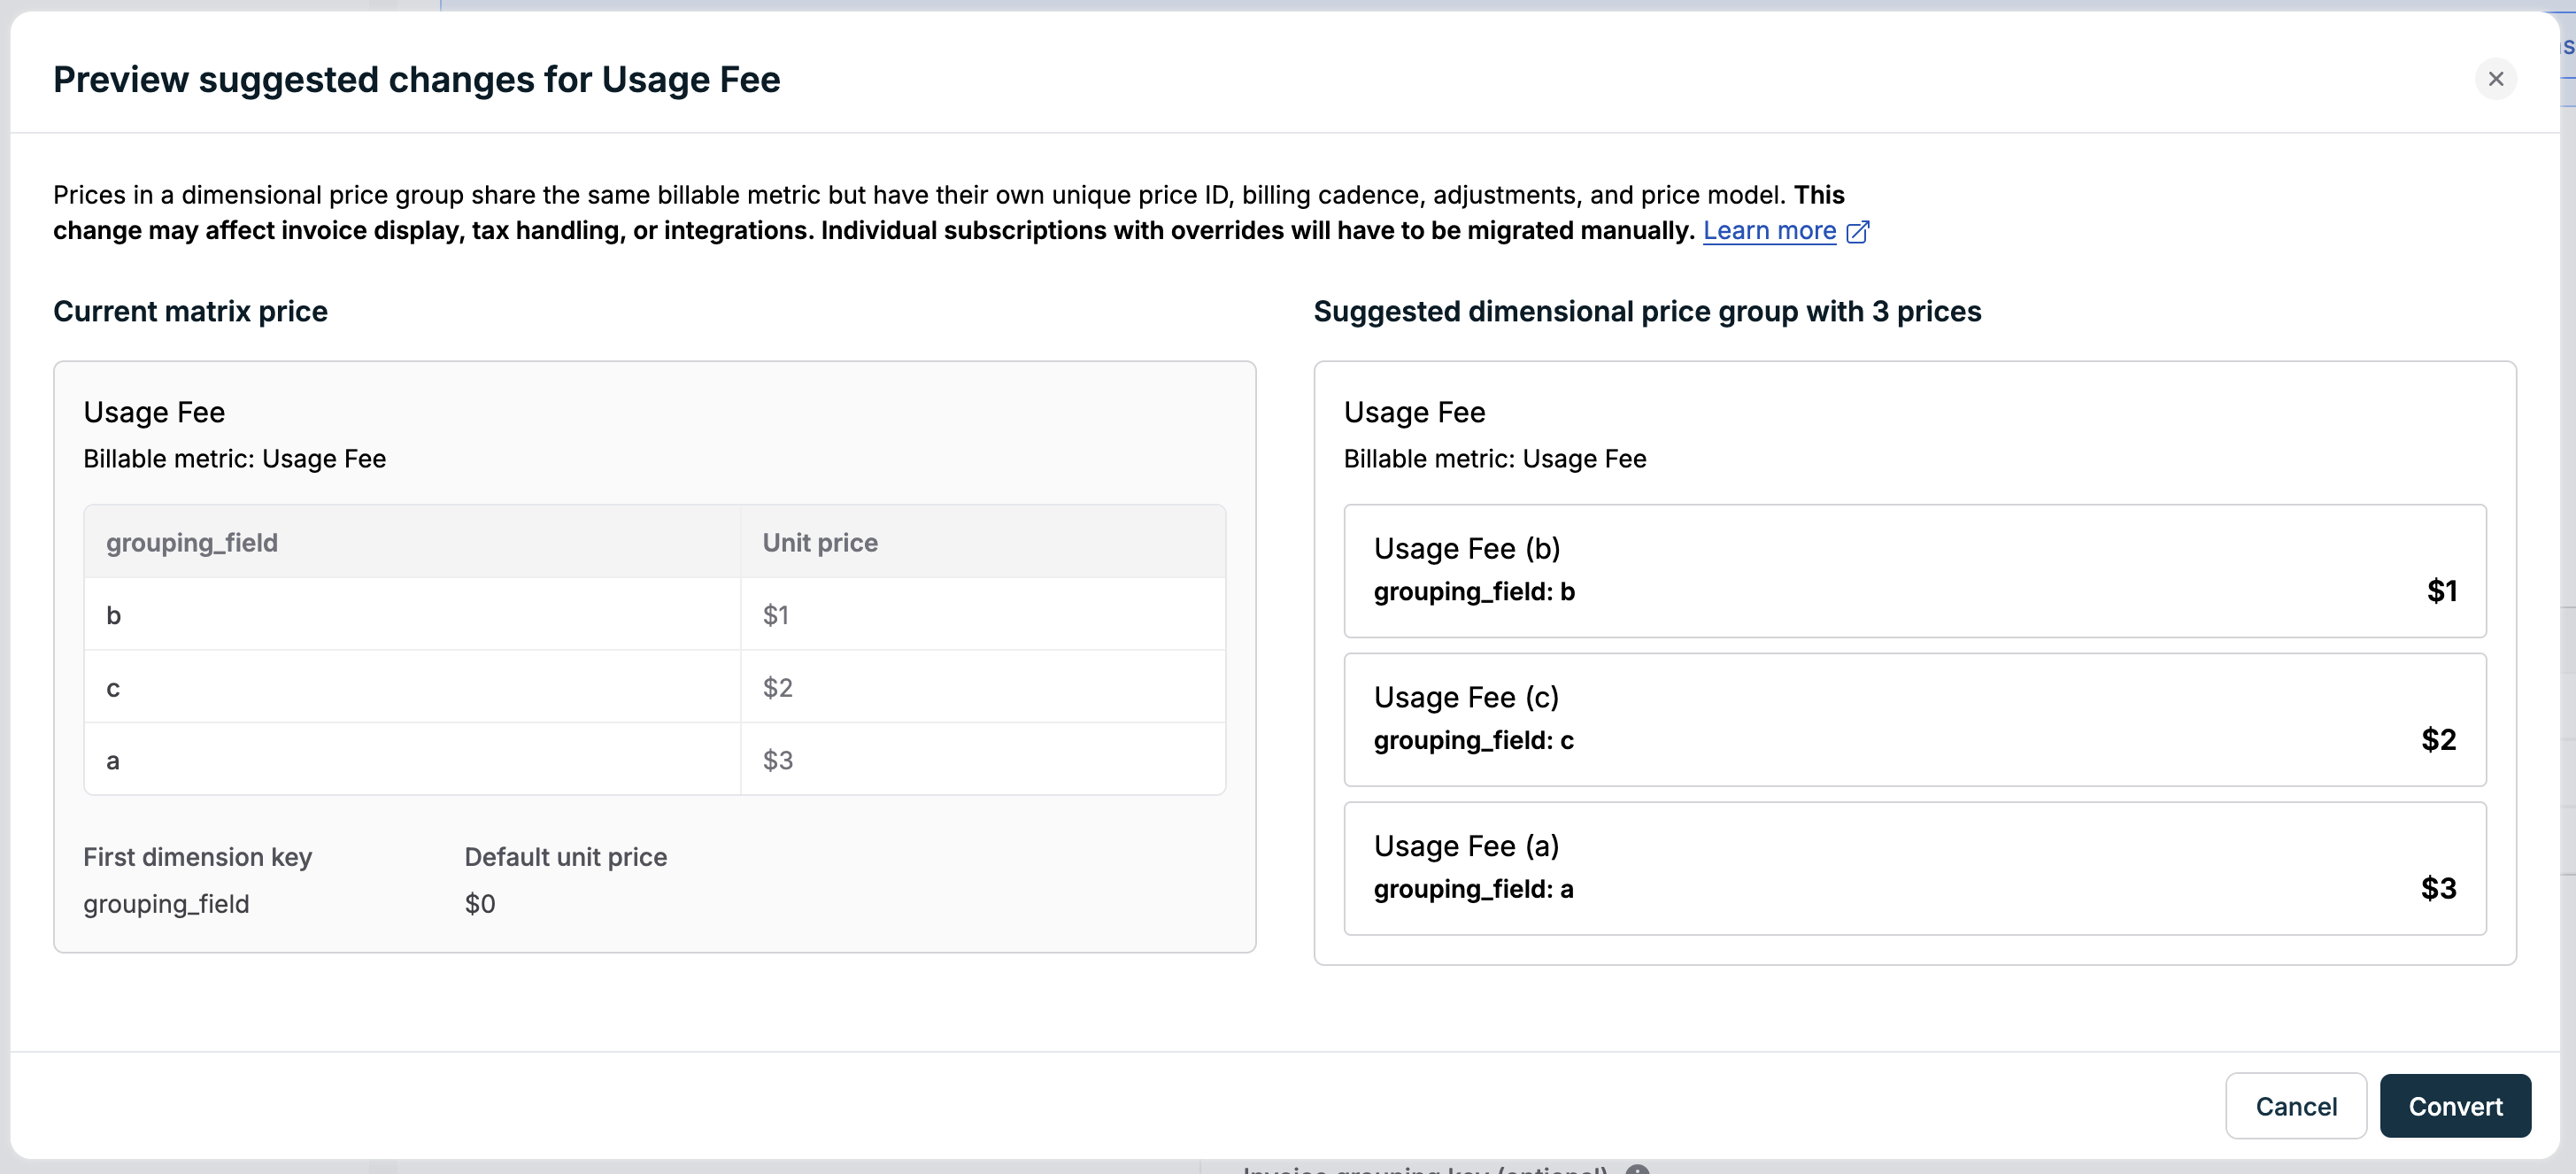Click the Current matrix price heading
The image size is (2576, 1174).
pyautogui.click(x=190, y=311)
